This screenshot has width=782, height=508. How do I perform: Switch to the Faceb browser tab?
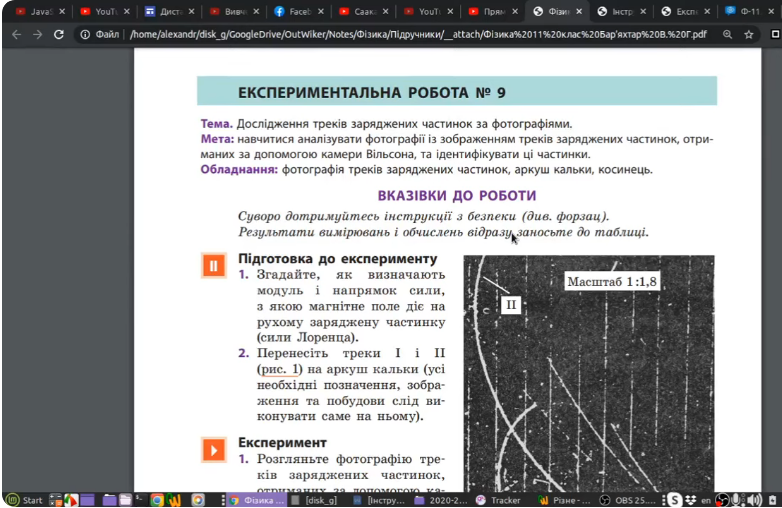[299, 11]
